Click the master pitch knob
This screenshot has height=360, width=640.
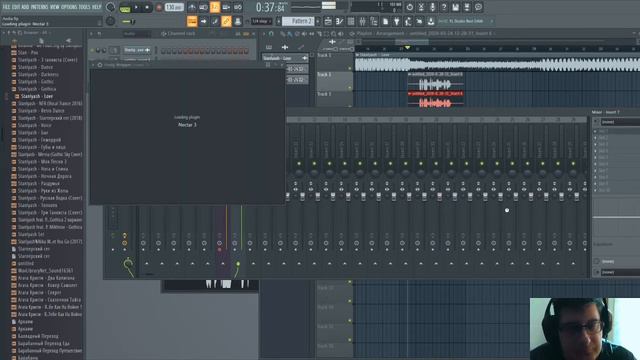click(110, 21)
